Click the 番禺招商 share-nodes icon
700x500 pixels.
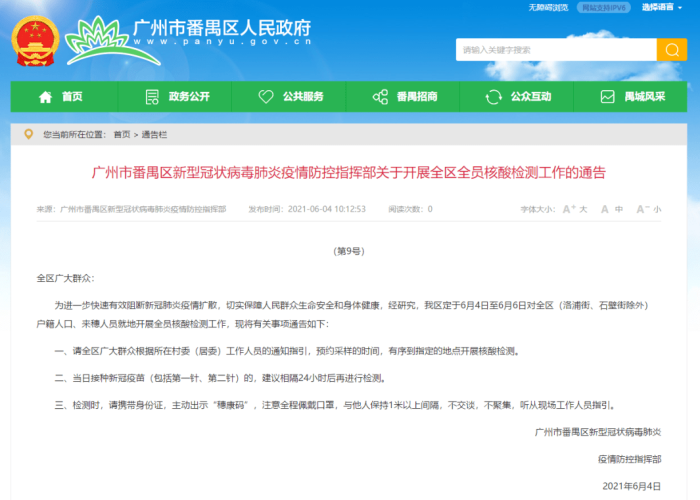pyautogui.click(x=380, y=96)
